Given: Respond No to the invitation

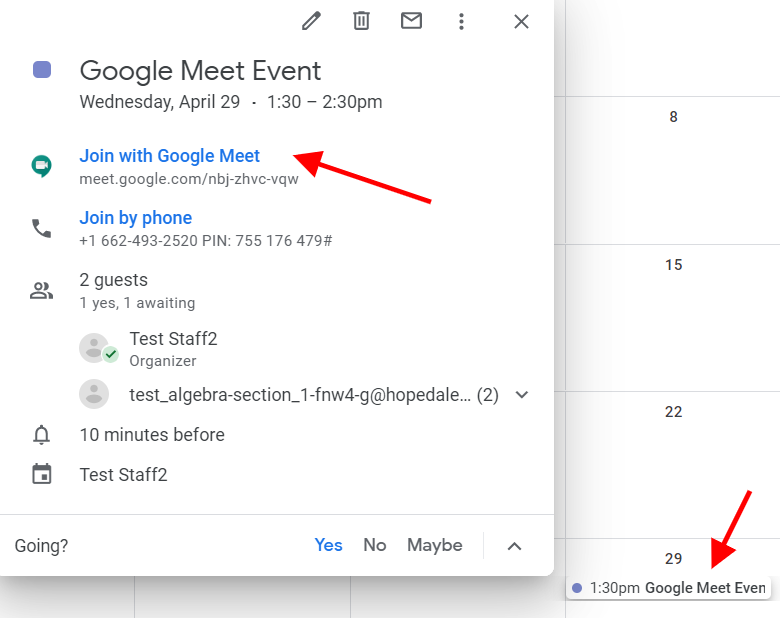Looking at the screenshot, I should pyautogui.click(x=375, y=545).
